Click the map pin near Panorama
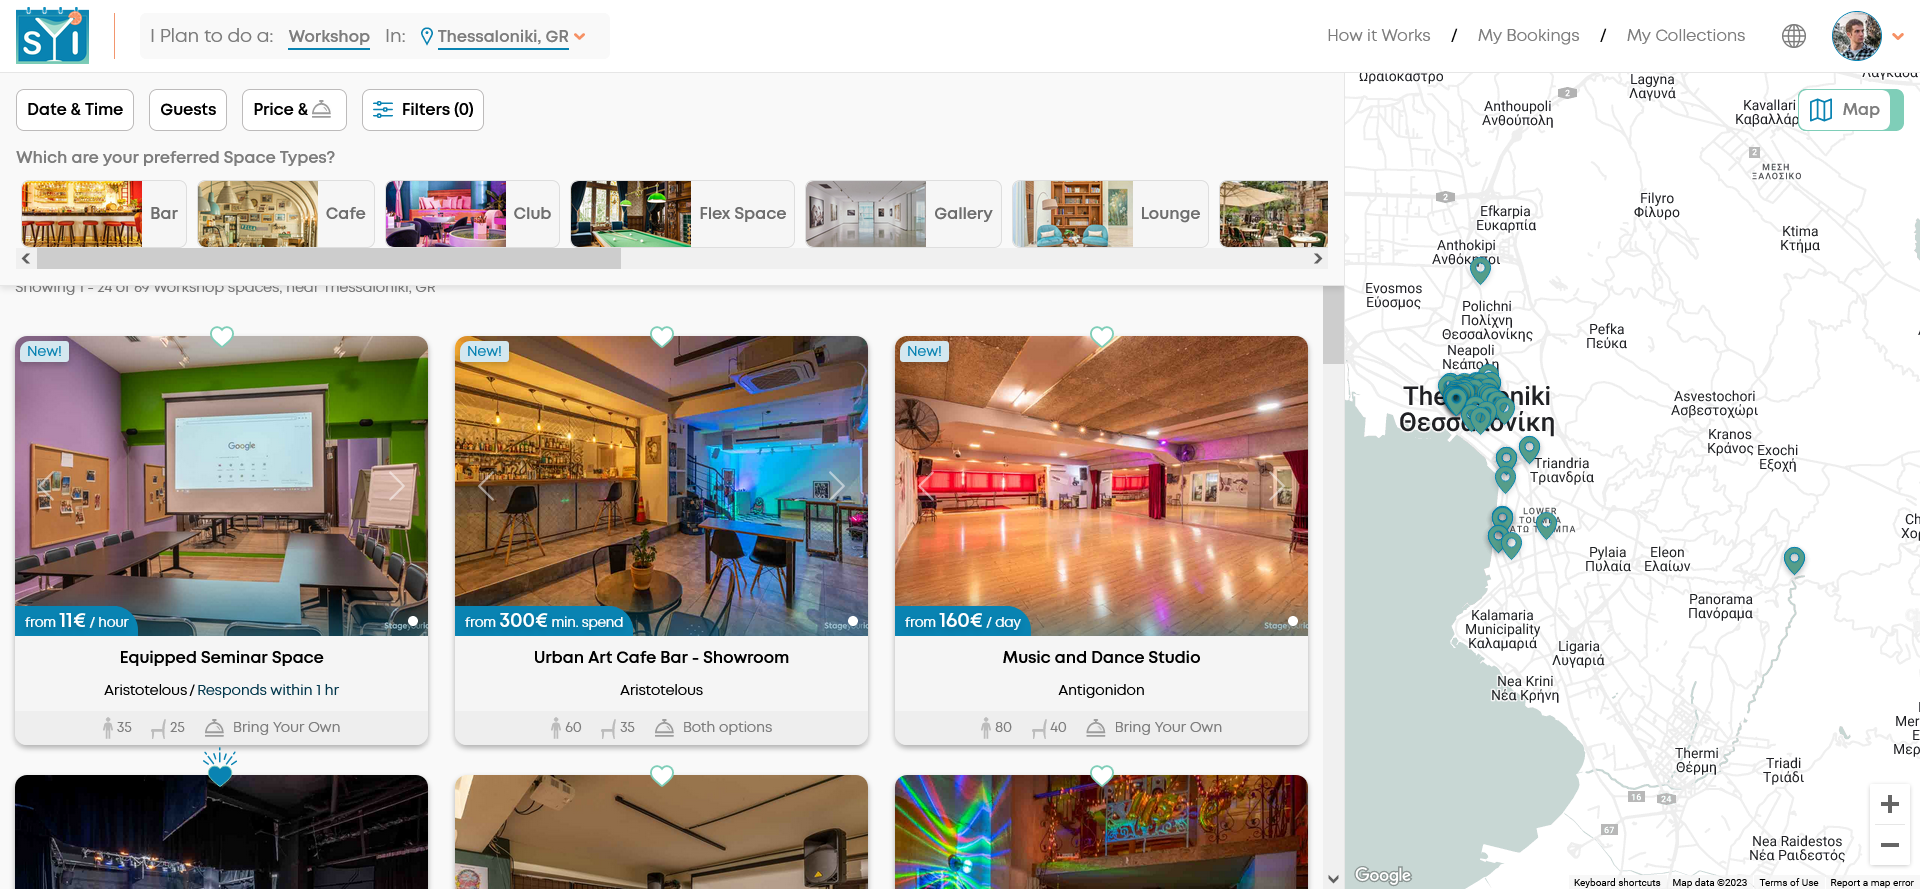 click(1794, 560)
